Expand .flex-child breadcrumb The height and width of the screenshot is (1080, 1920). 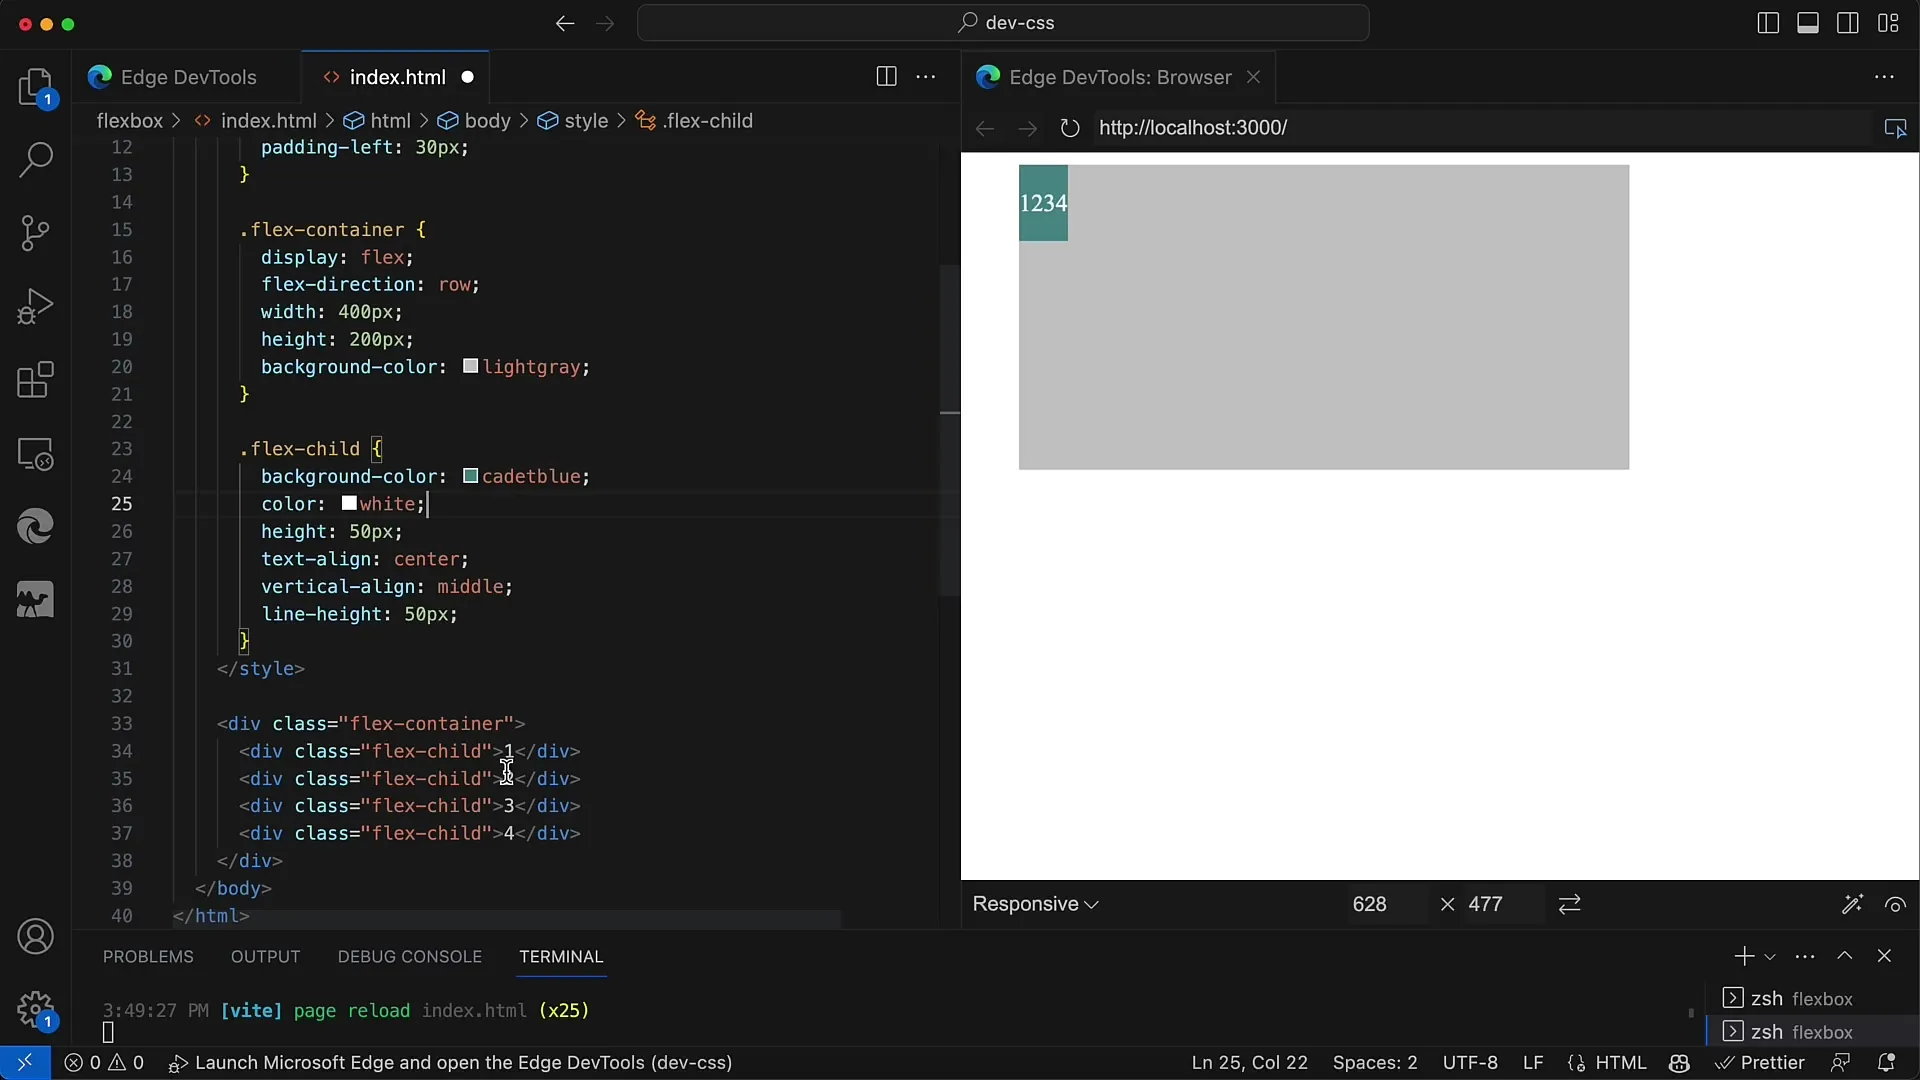[694, 121]
